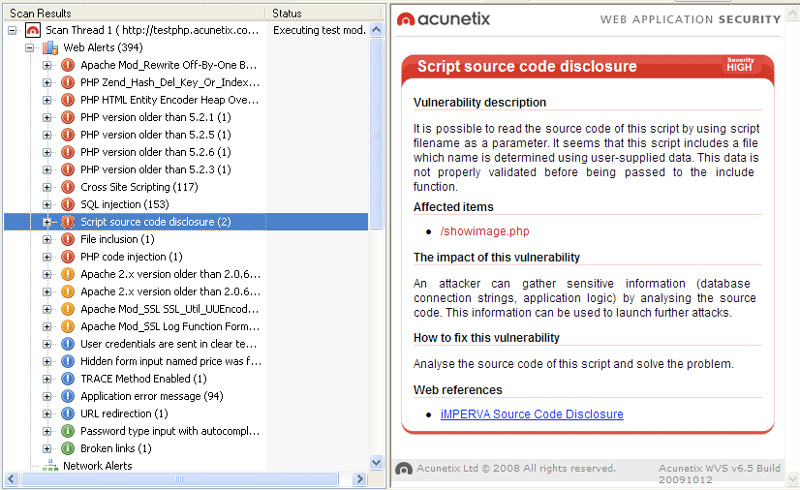Click the Network Alerts icon

tap(50, 466)
